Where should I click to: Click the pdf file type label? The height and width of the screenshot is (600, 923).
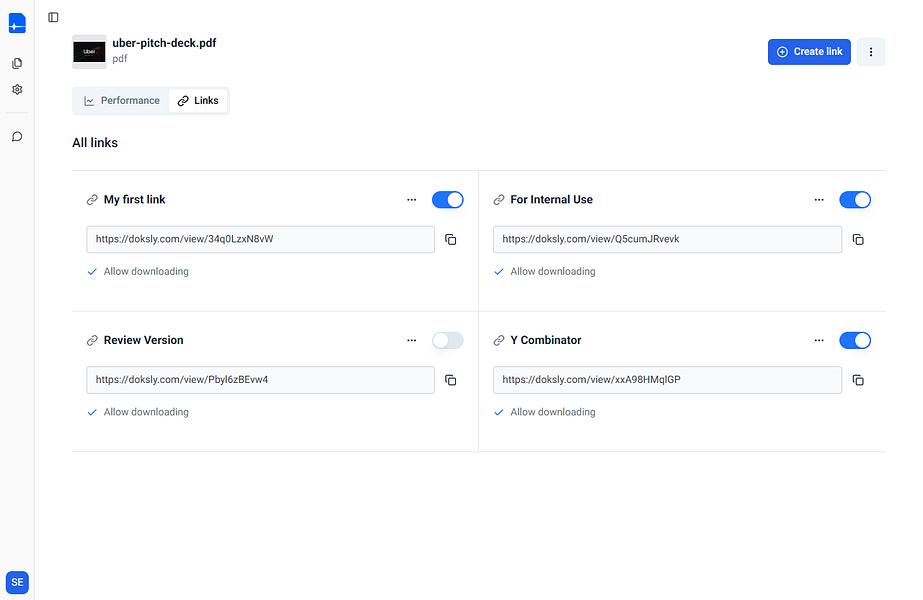click(x=119, y=59)
